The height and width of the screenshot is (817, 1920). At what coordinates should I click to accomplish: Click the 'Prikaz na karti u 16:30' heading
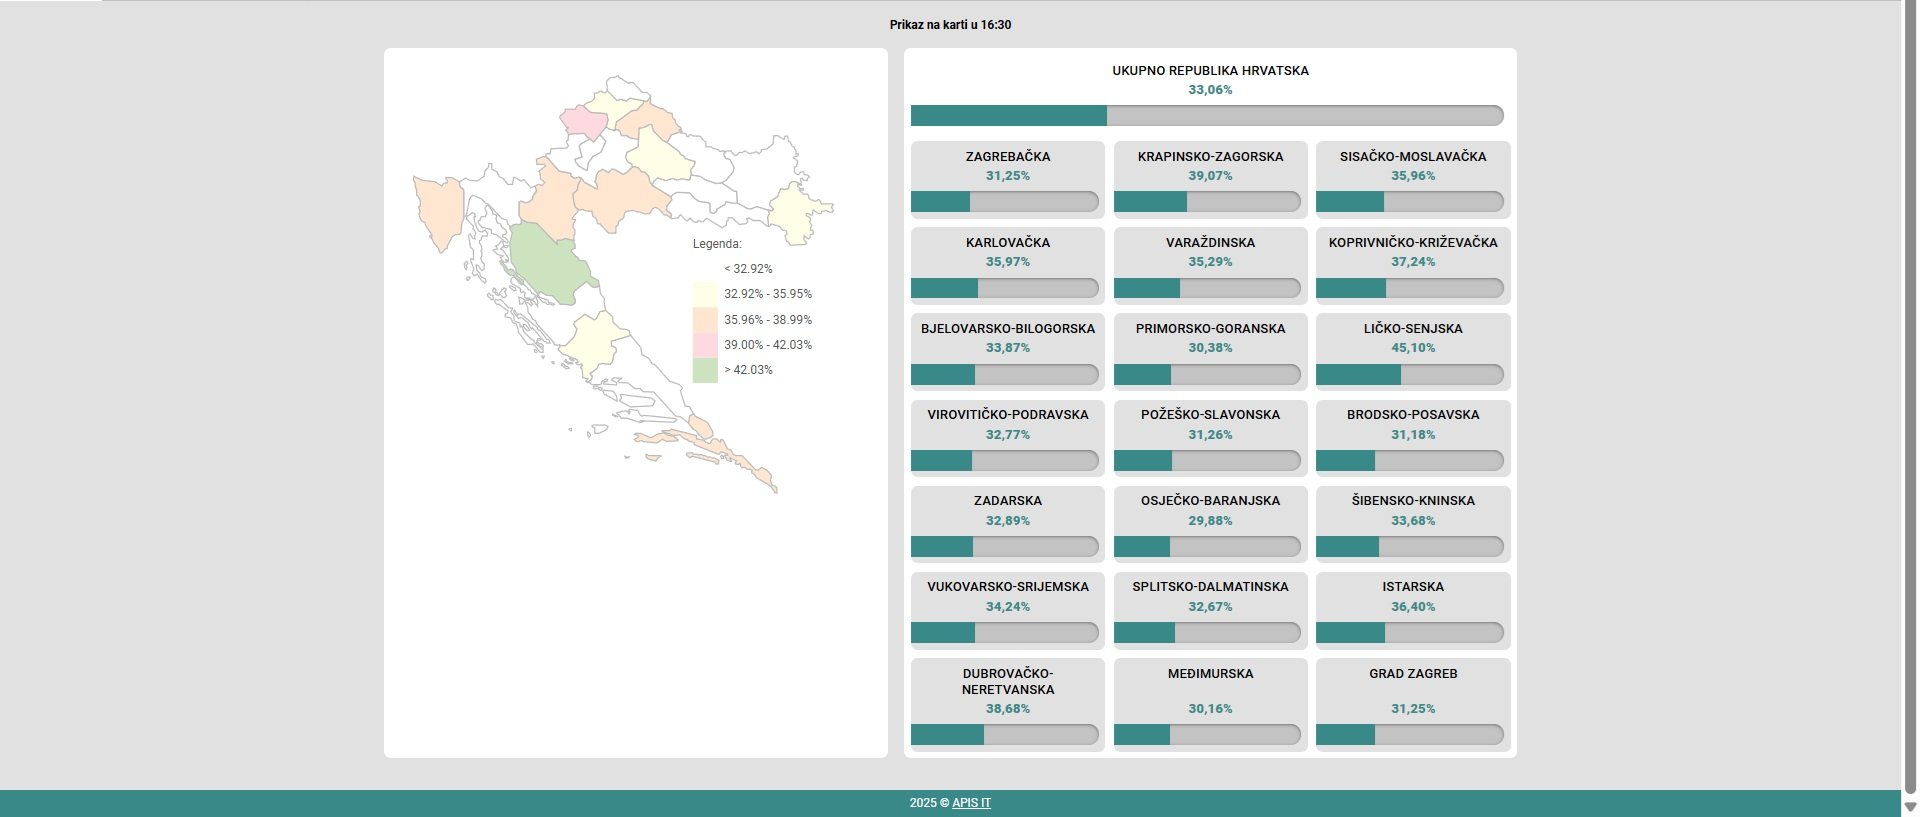[950, 25]
